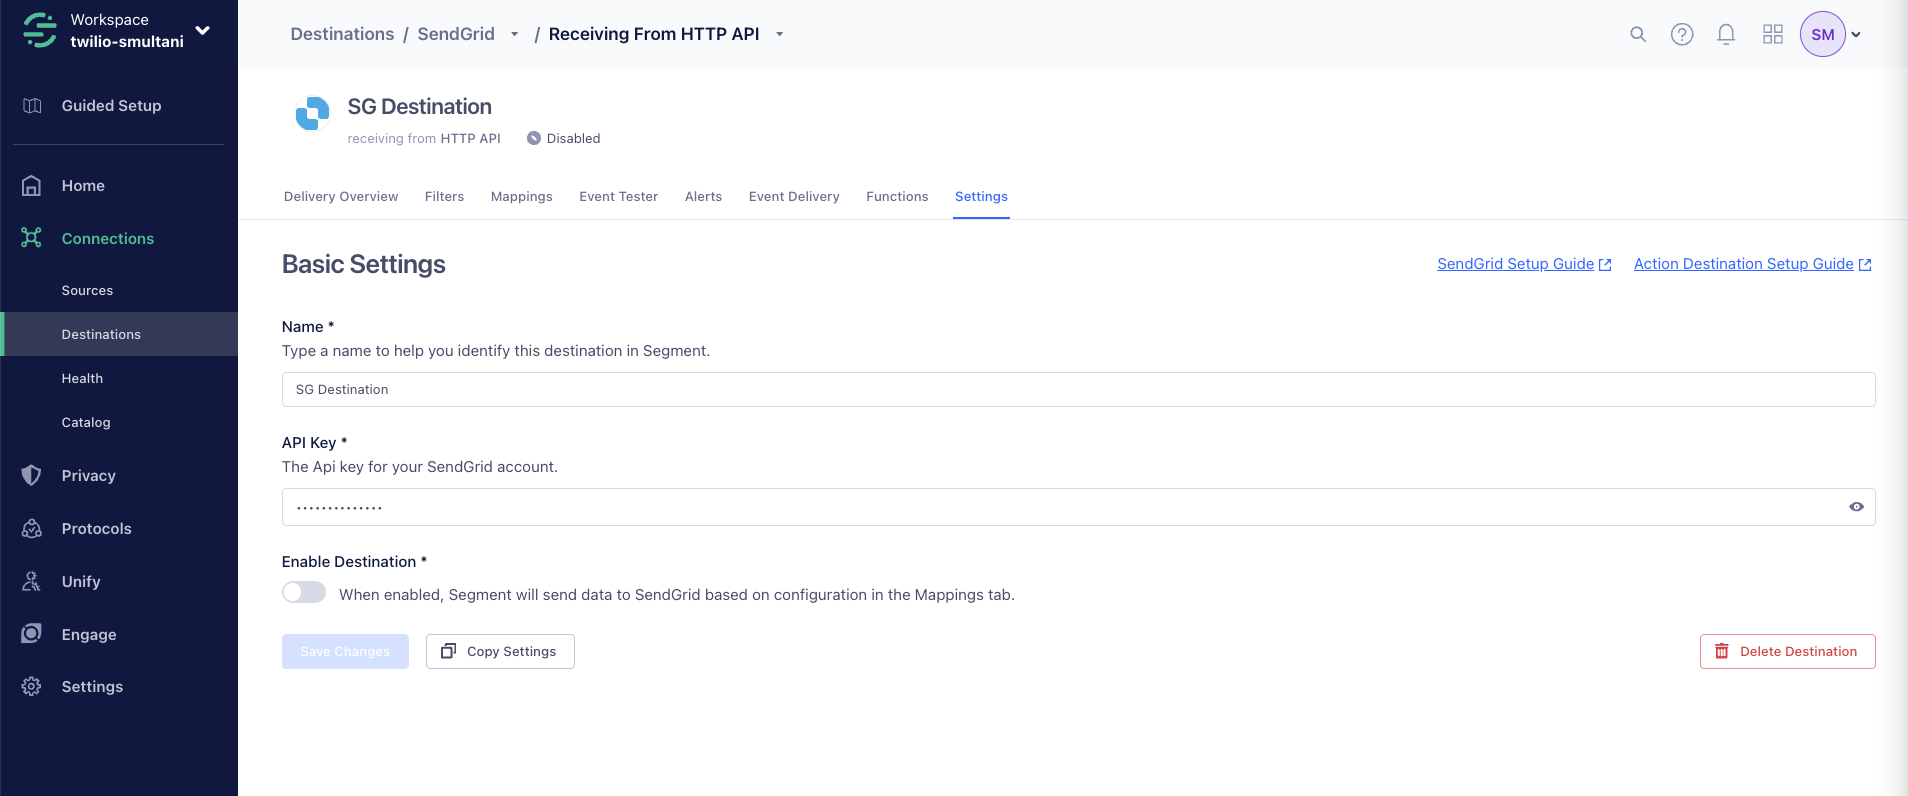Click the Copy Settings button
Screen dimensions: 1908x796
[x=500, y=651]
